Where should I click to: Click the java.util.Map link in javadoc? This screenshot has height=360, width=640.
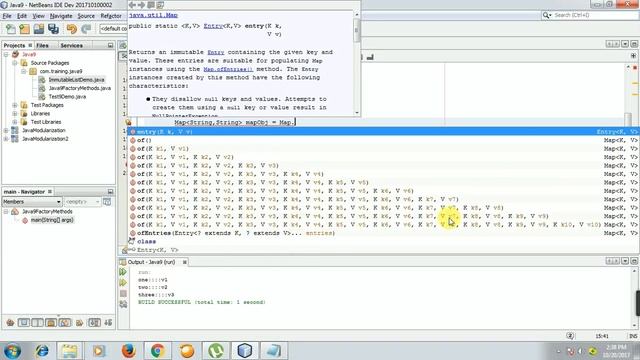[153, 15]
